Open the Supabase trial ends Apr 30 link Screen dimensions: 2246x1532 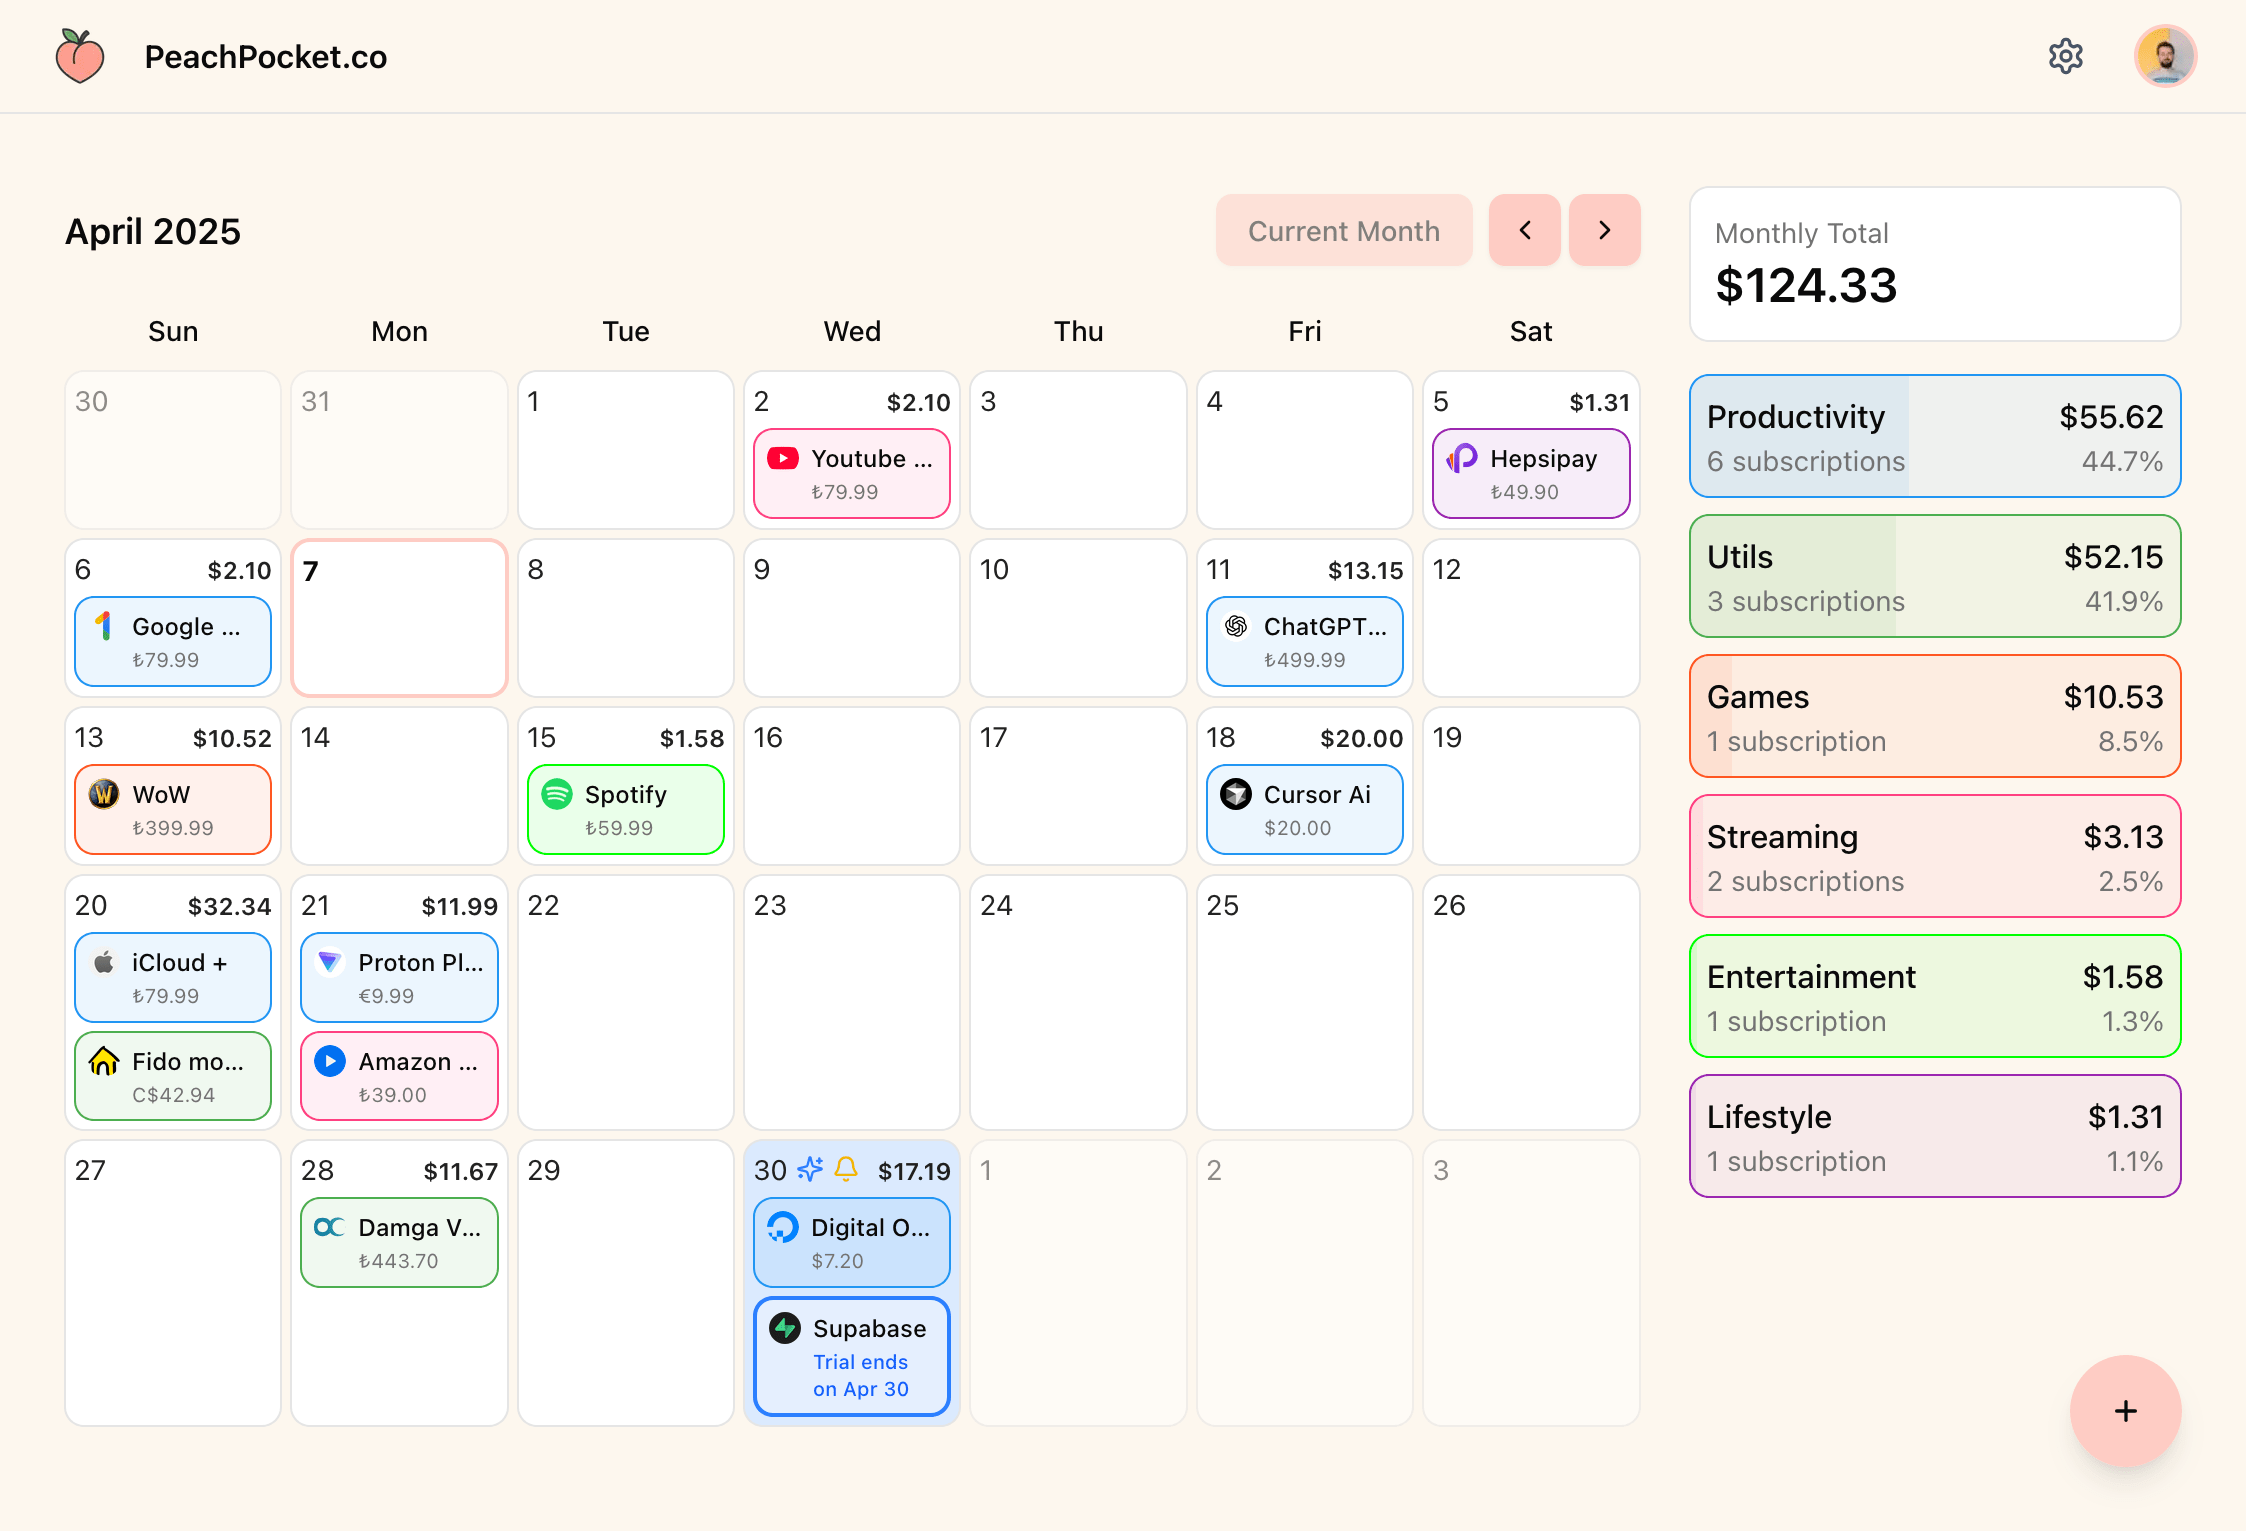pos(860,1374)
